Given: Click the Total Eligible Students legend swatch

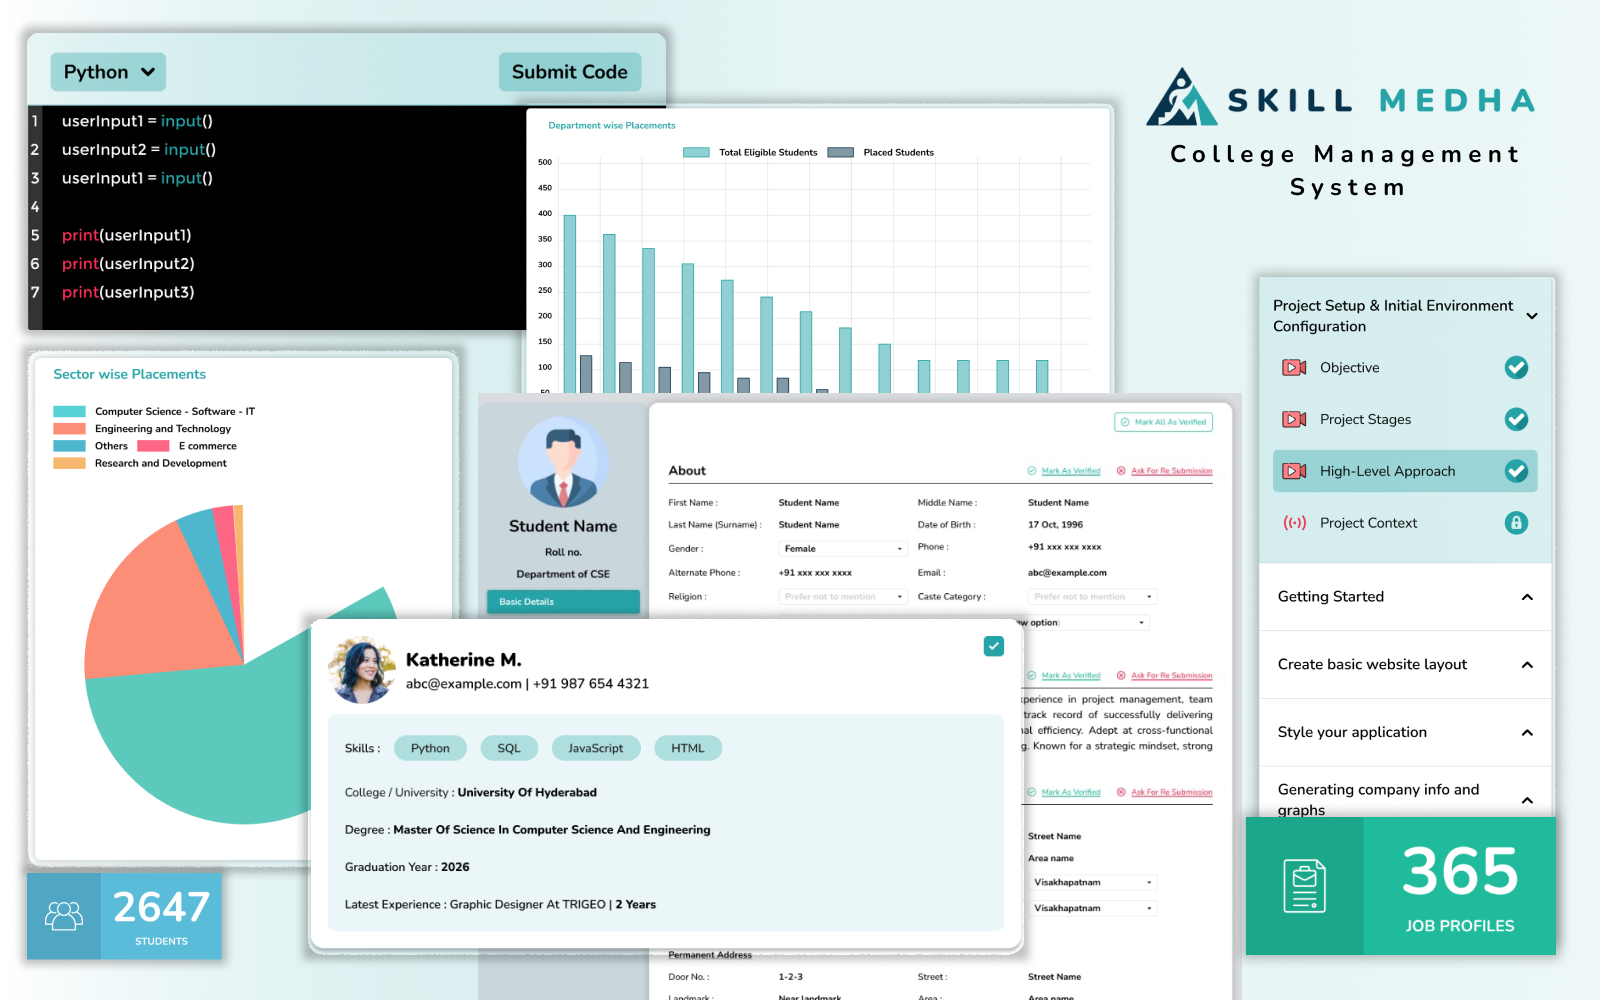Looking at the screenshot, I should (696, 153).
